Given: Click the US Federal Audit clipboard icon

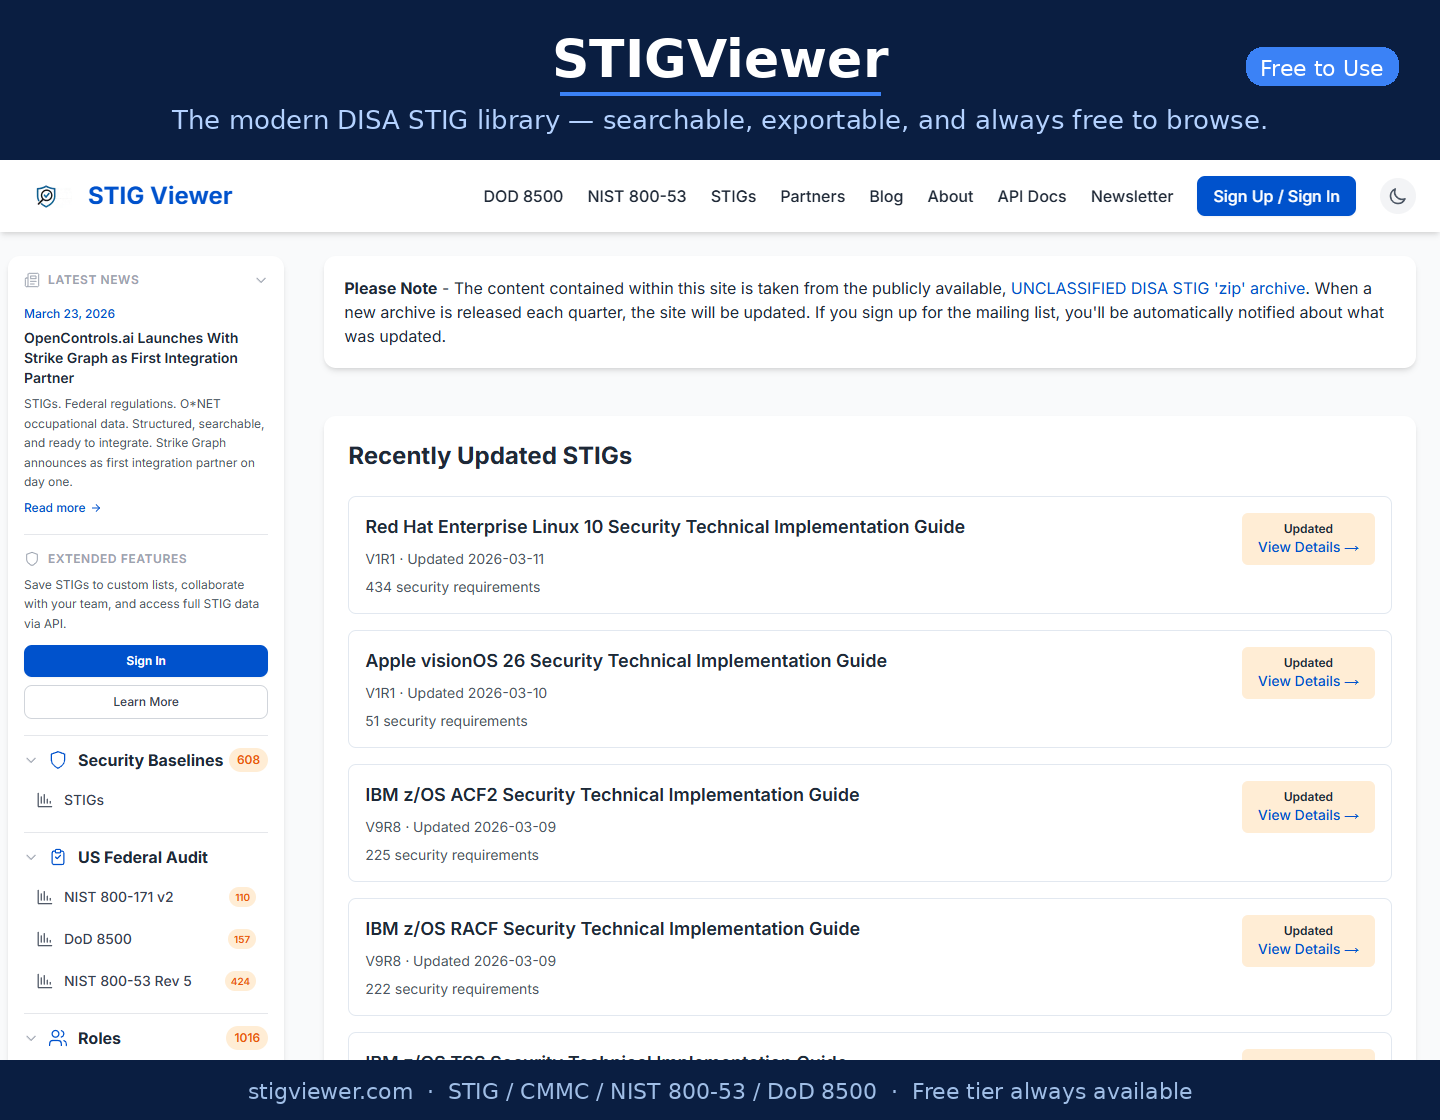Looking at the screenshot, I should point(58,857).
